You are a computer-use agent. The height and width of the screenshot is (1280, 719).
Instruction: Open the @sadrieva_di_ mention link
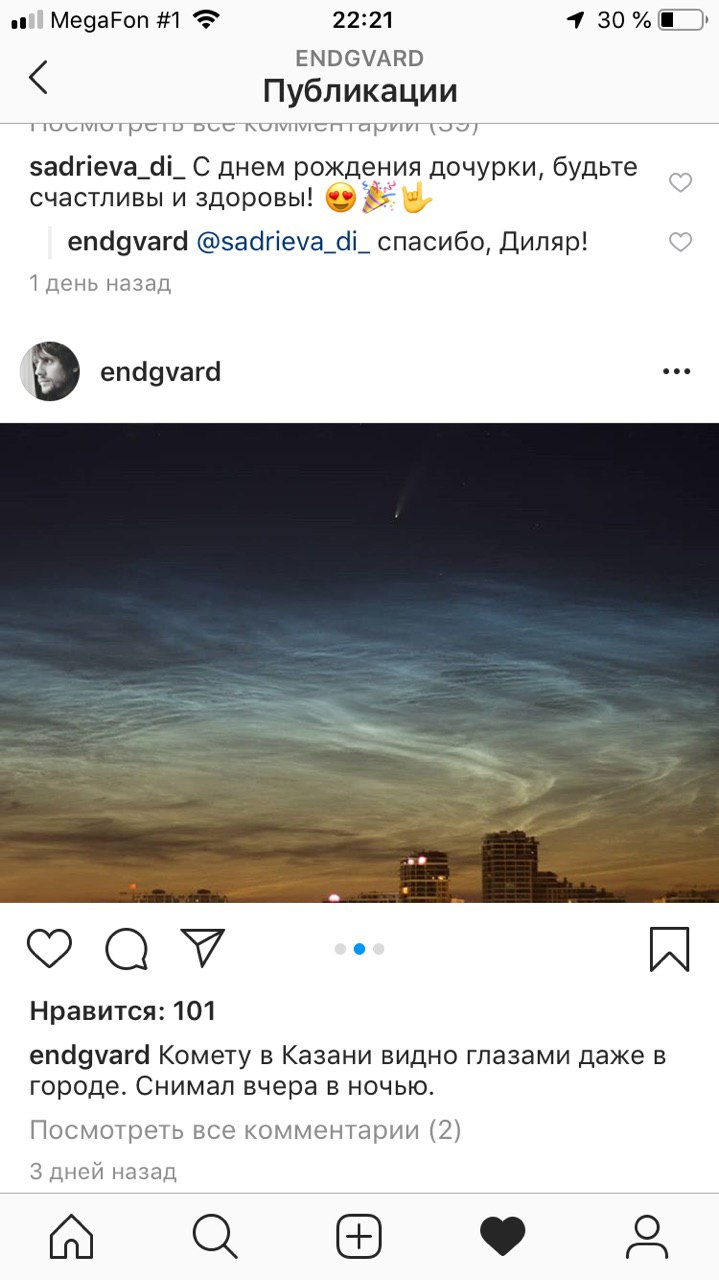point(283,242)
